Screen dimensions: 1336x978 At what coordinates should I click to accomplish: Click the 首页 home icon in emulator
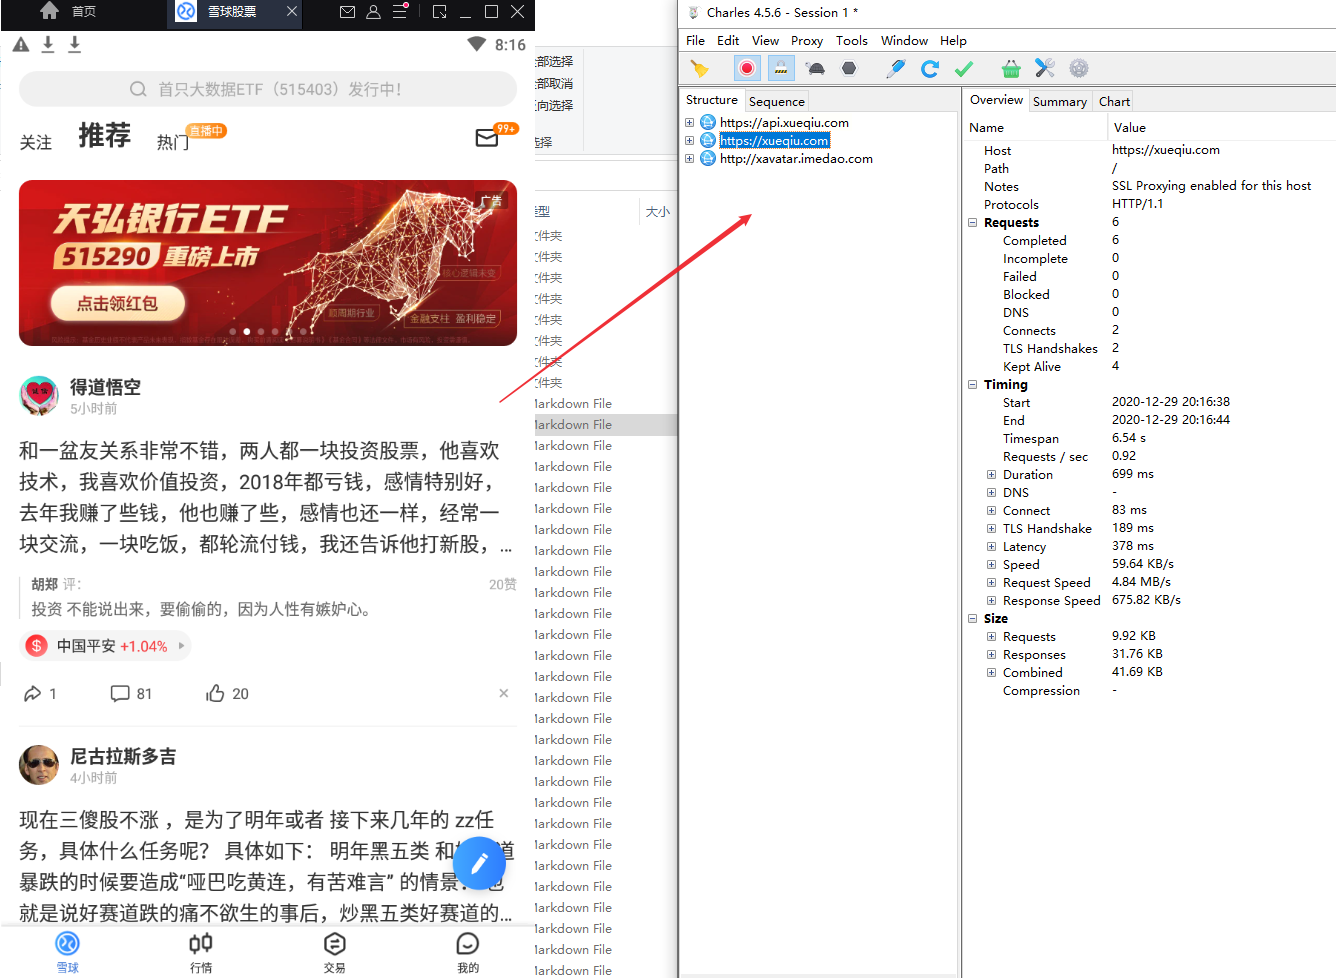(x=49, y=11)
